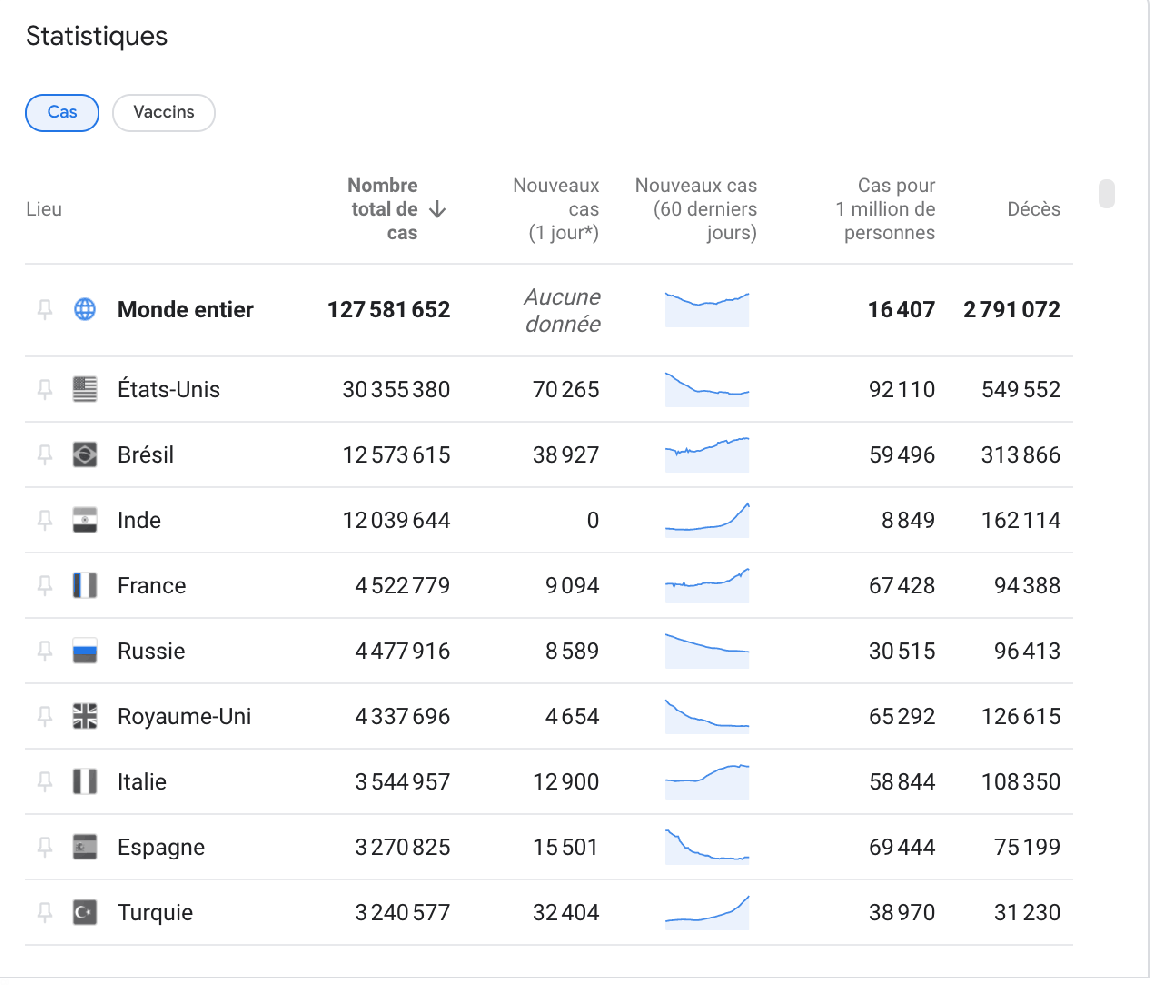The width and height of the screenshot is (1150, 988).
Task: Select the Cas tab
Action: (x=62, y=112)
